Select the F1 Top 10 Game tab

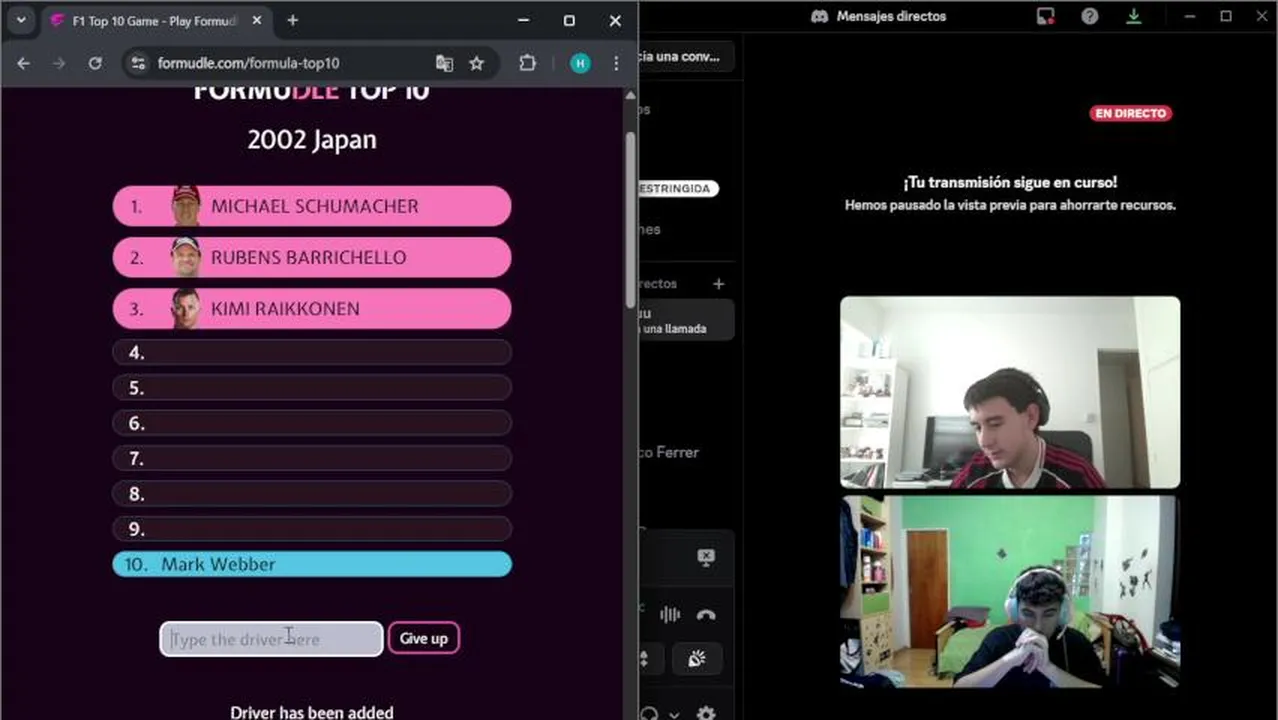point(155,21)
